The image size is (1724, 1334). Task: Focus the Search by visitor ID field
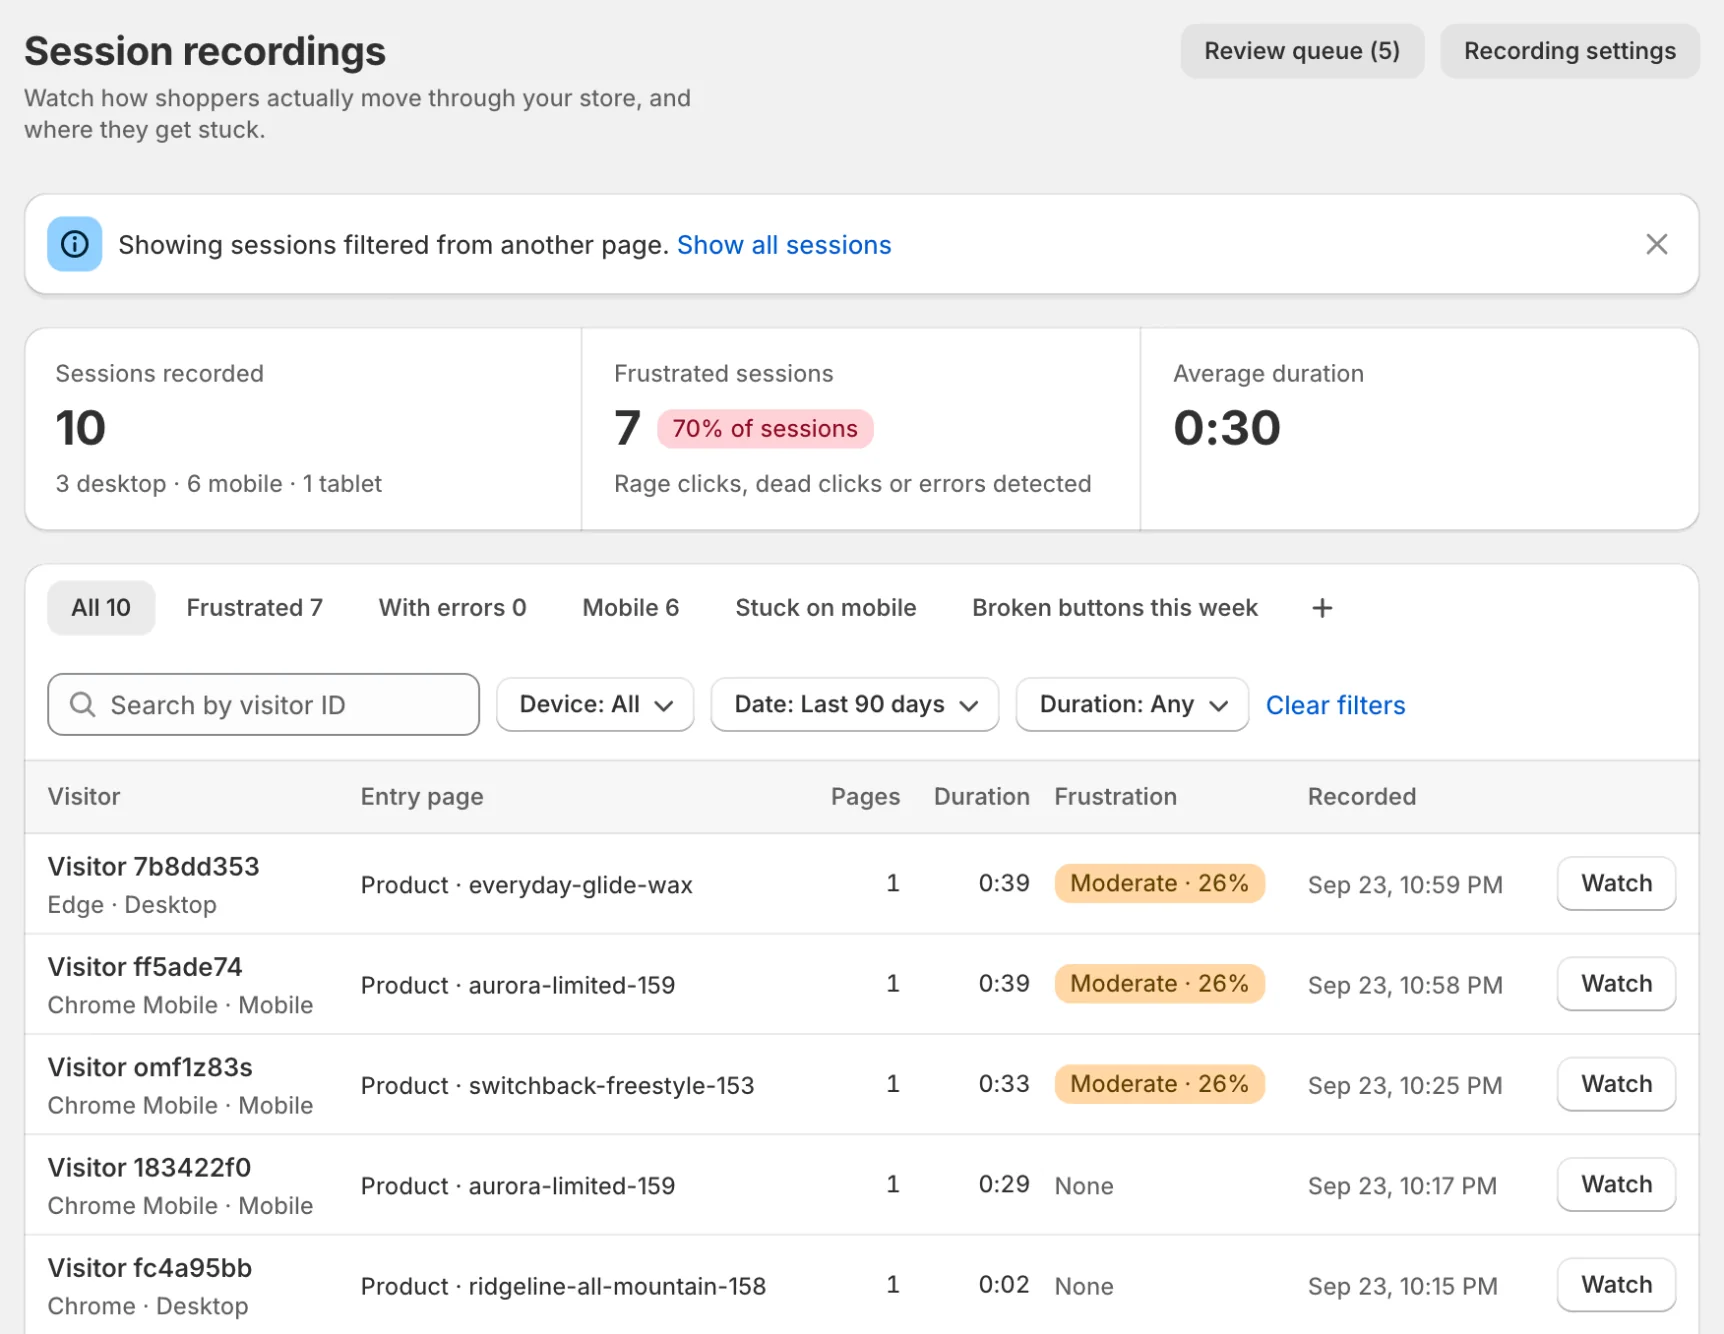click(x=264, y=705)
